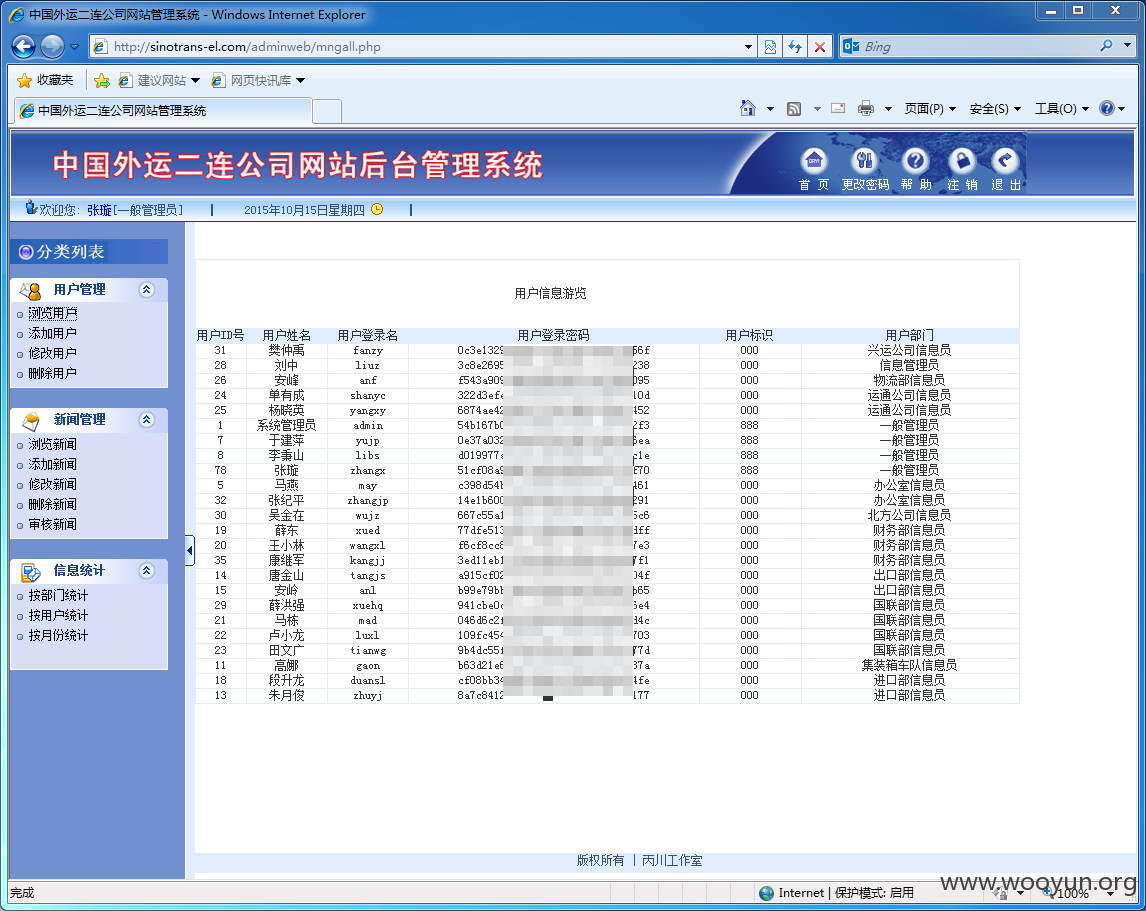Open 浏览用户 in sidebar

click(53, 313)
